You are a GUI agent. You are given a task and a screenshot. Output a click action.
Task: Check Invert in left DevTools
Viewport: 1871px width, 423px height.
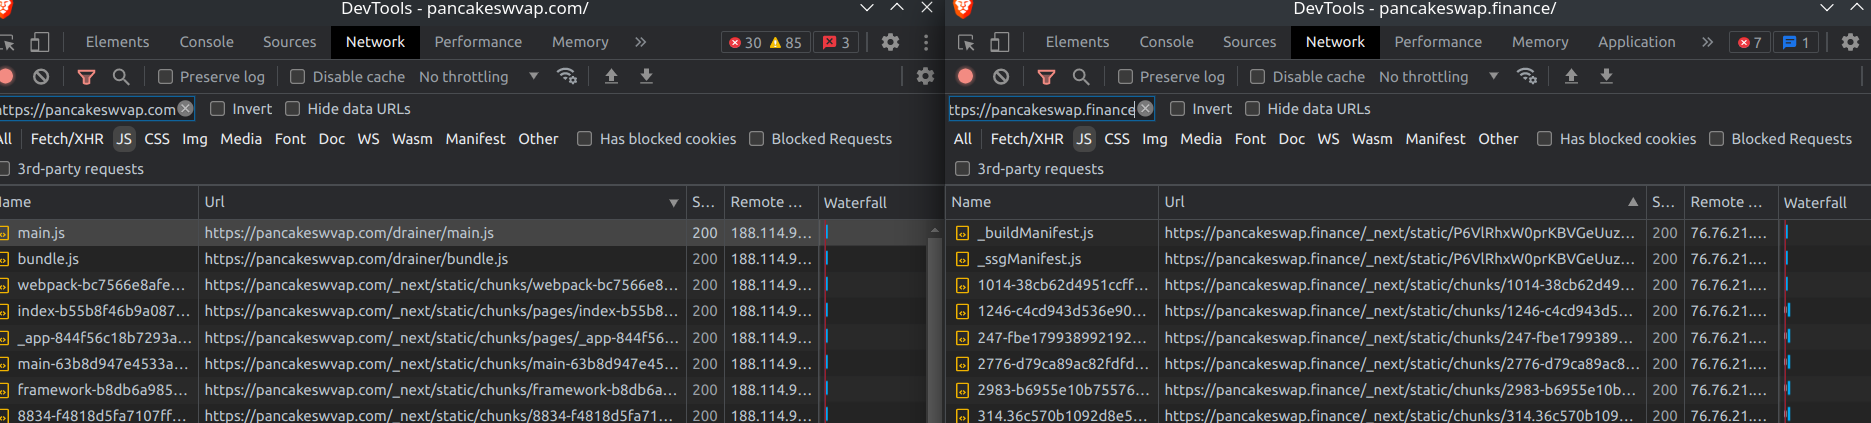tap(217, 109)
